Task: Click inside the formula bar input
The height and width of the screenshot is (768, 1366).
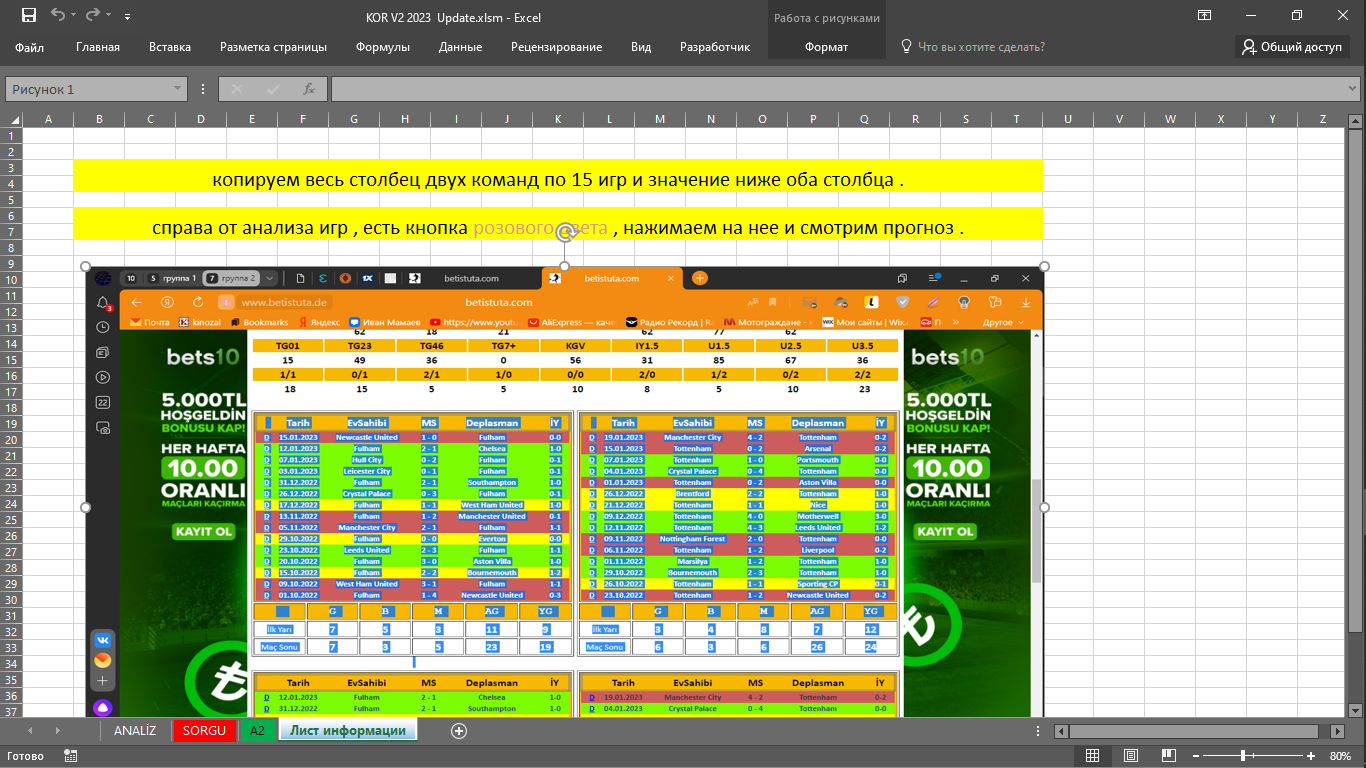Action: [835, 89]
